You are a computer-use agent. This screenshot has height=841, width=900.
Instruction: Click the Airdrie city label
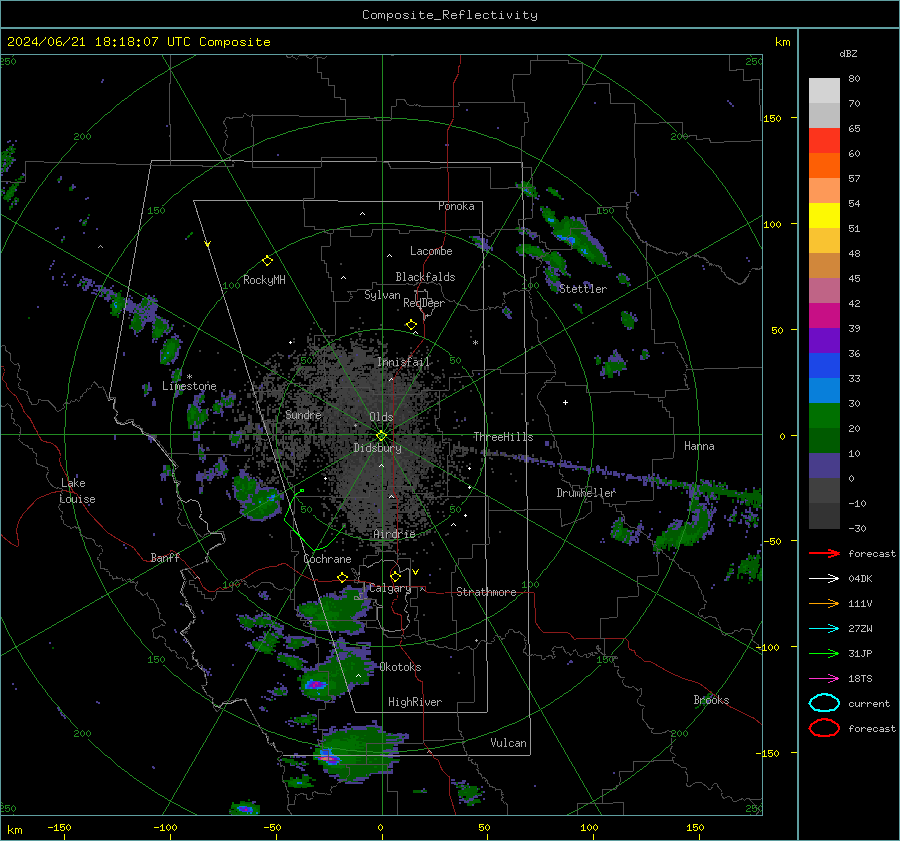point(394,534)
